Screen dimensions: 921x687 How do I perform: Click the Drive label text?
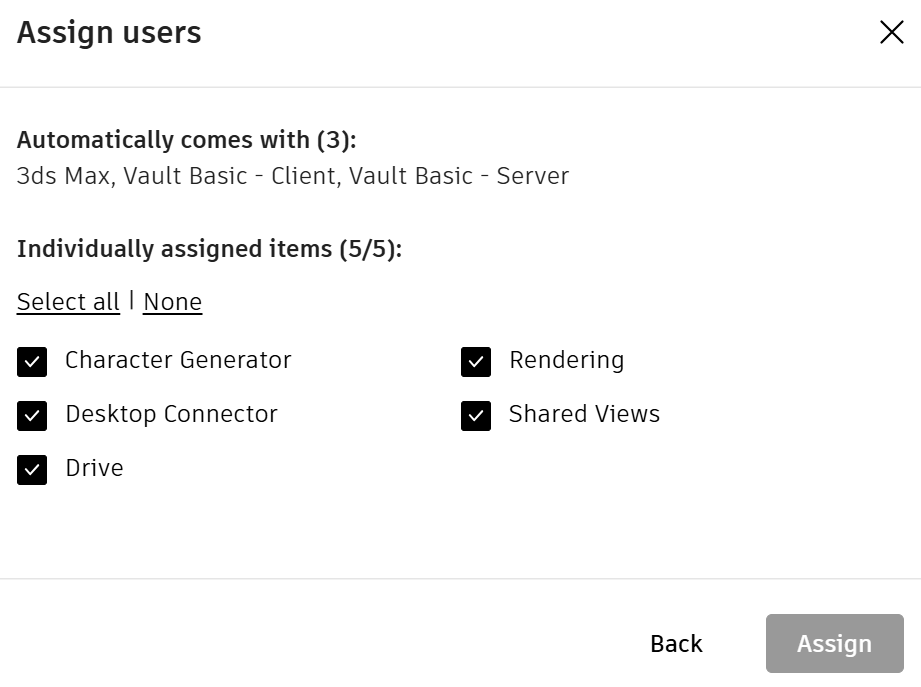tap(94, 468)
